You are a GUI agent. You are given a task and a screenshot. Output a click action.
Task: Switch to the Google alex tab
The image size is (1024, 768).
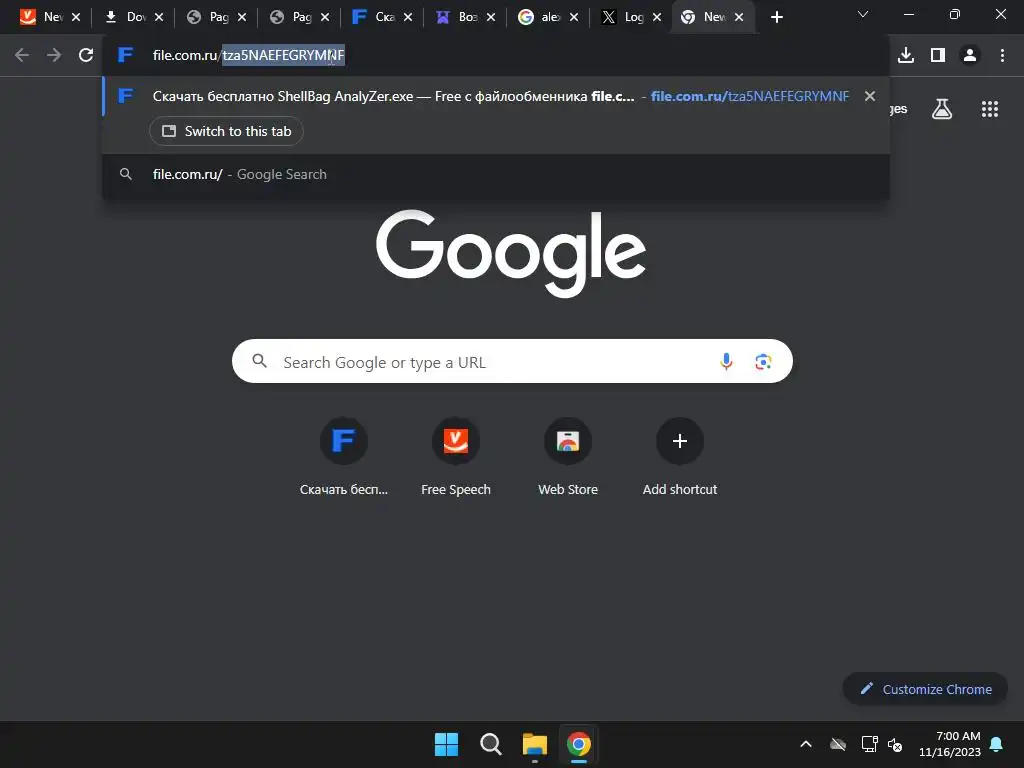539,17
